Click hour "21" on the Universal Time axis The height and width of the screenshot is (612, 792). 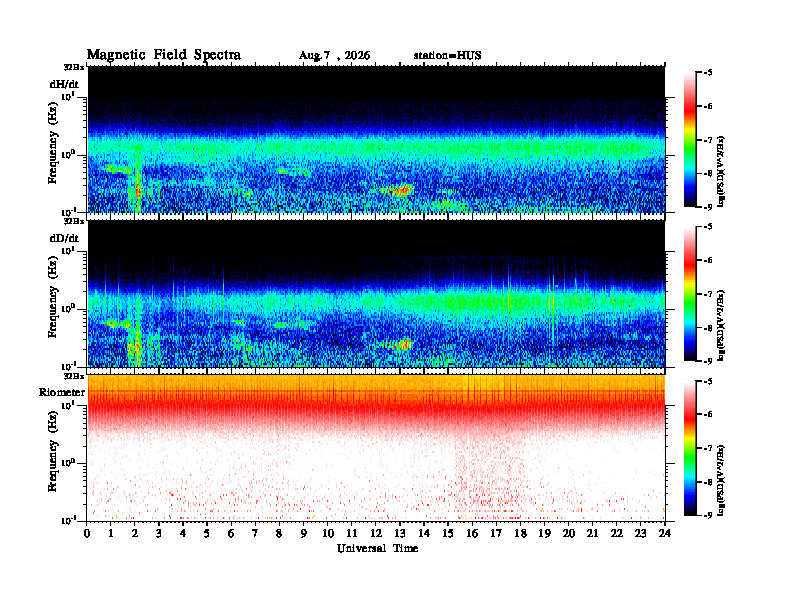tap(592, 533)
